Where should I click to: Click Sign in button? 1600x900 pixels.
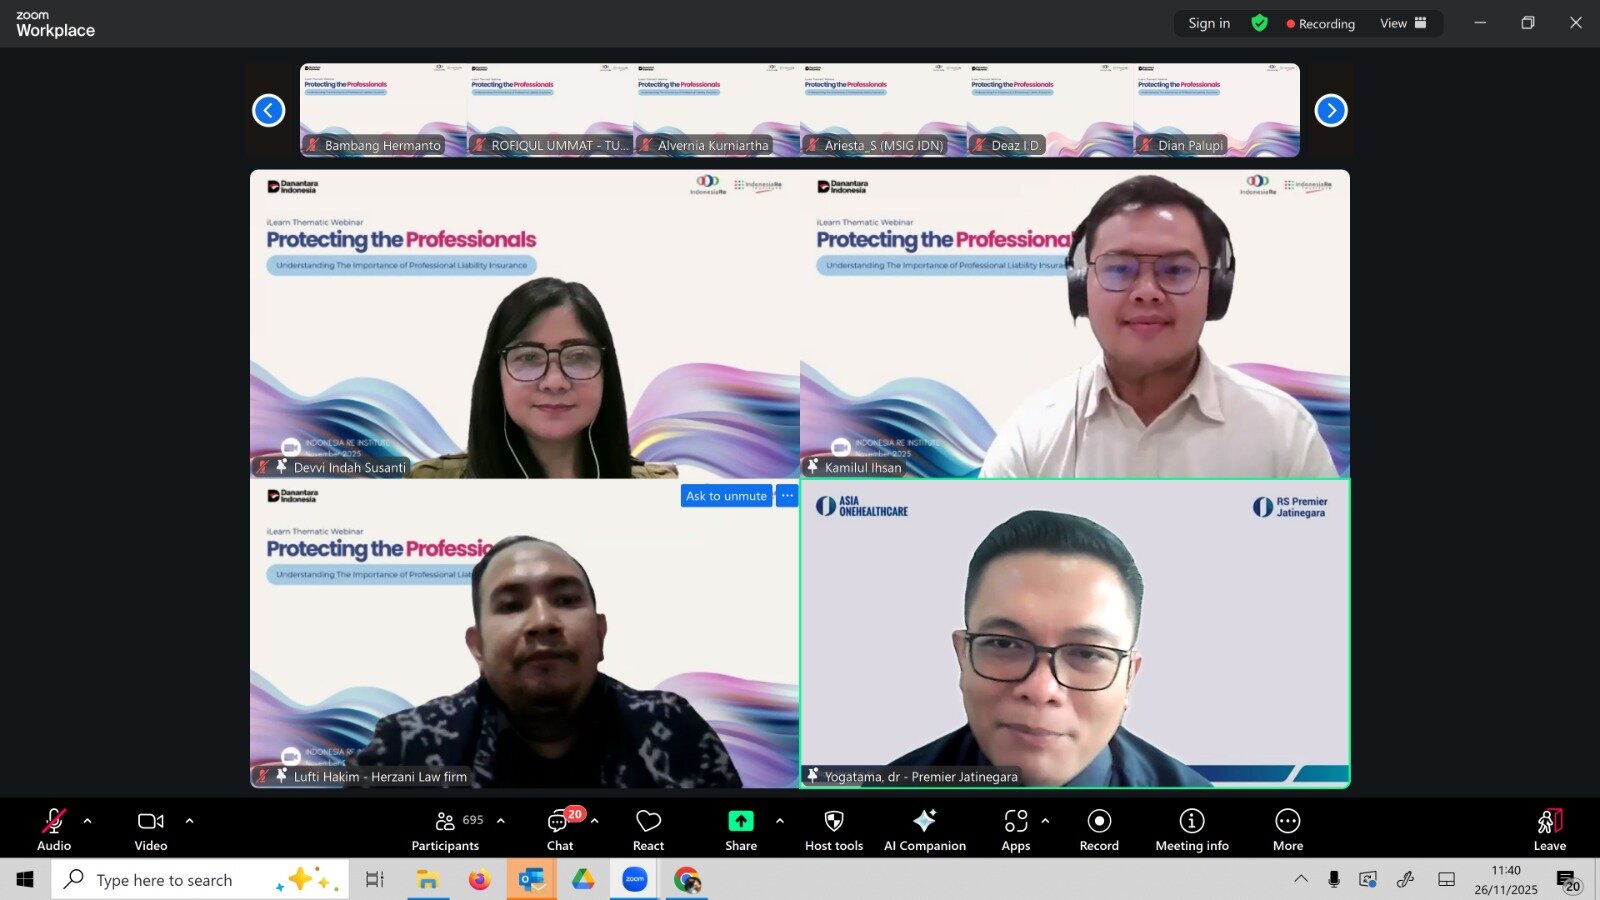point(1209,23)
